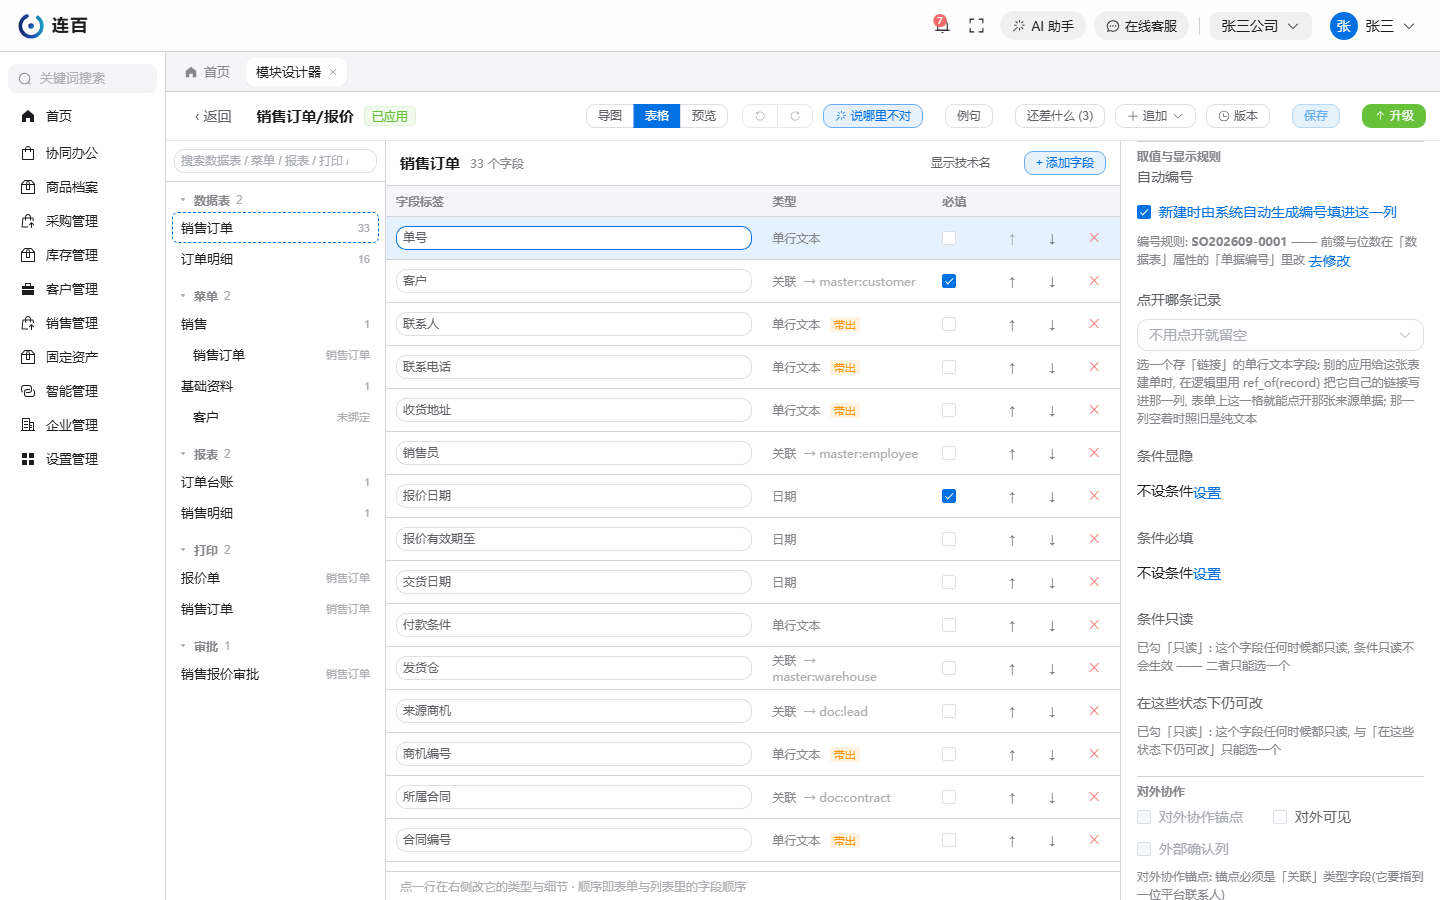
Task: Open 智能管理 in sidebar
Action: (84, 391)
